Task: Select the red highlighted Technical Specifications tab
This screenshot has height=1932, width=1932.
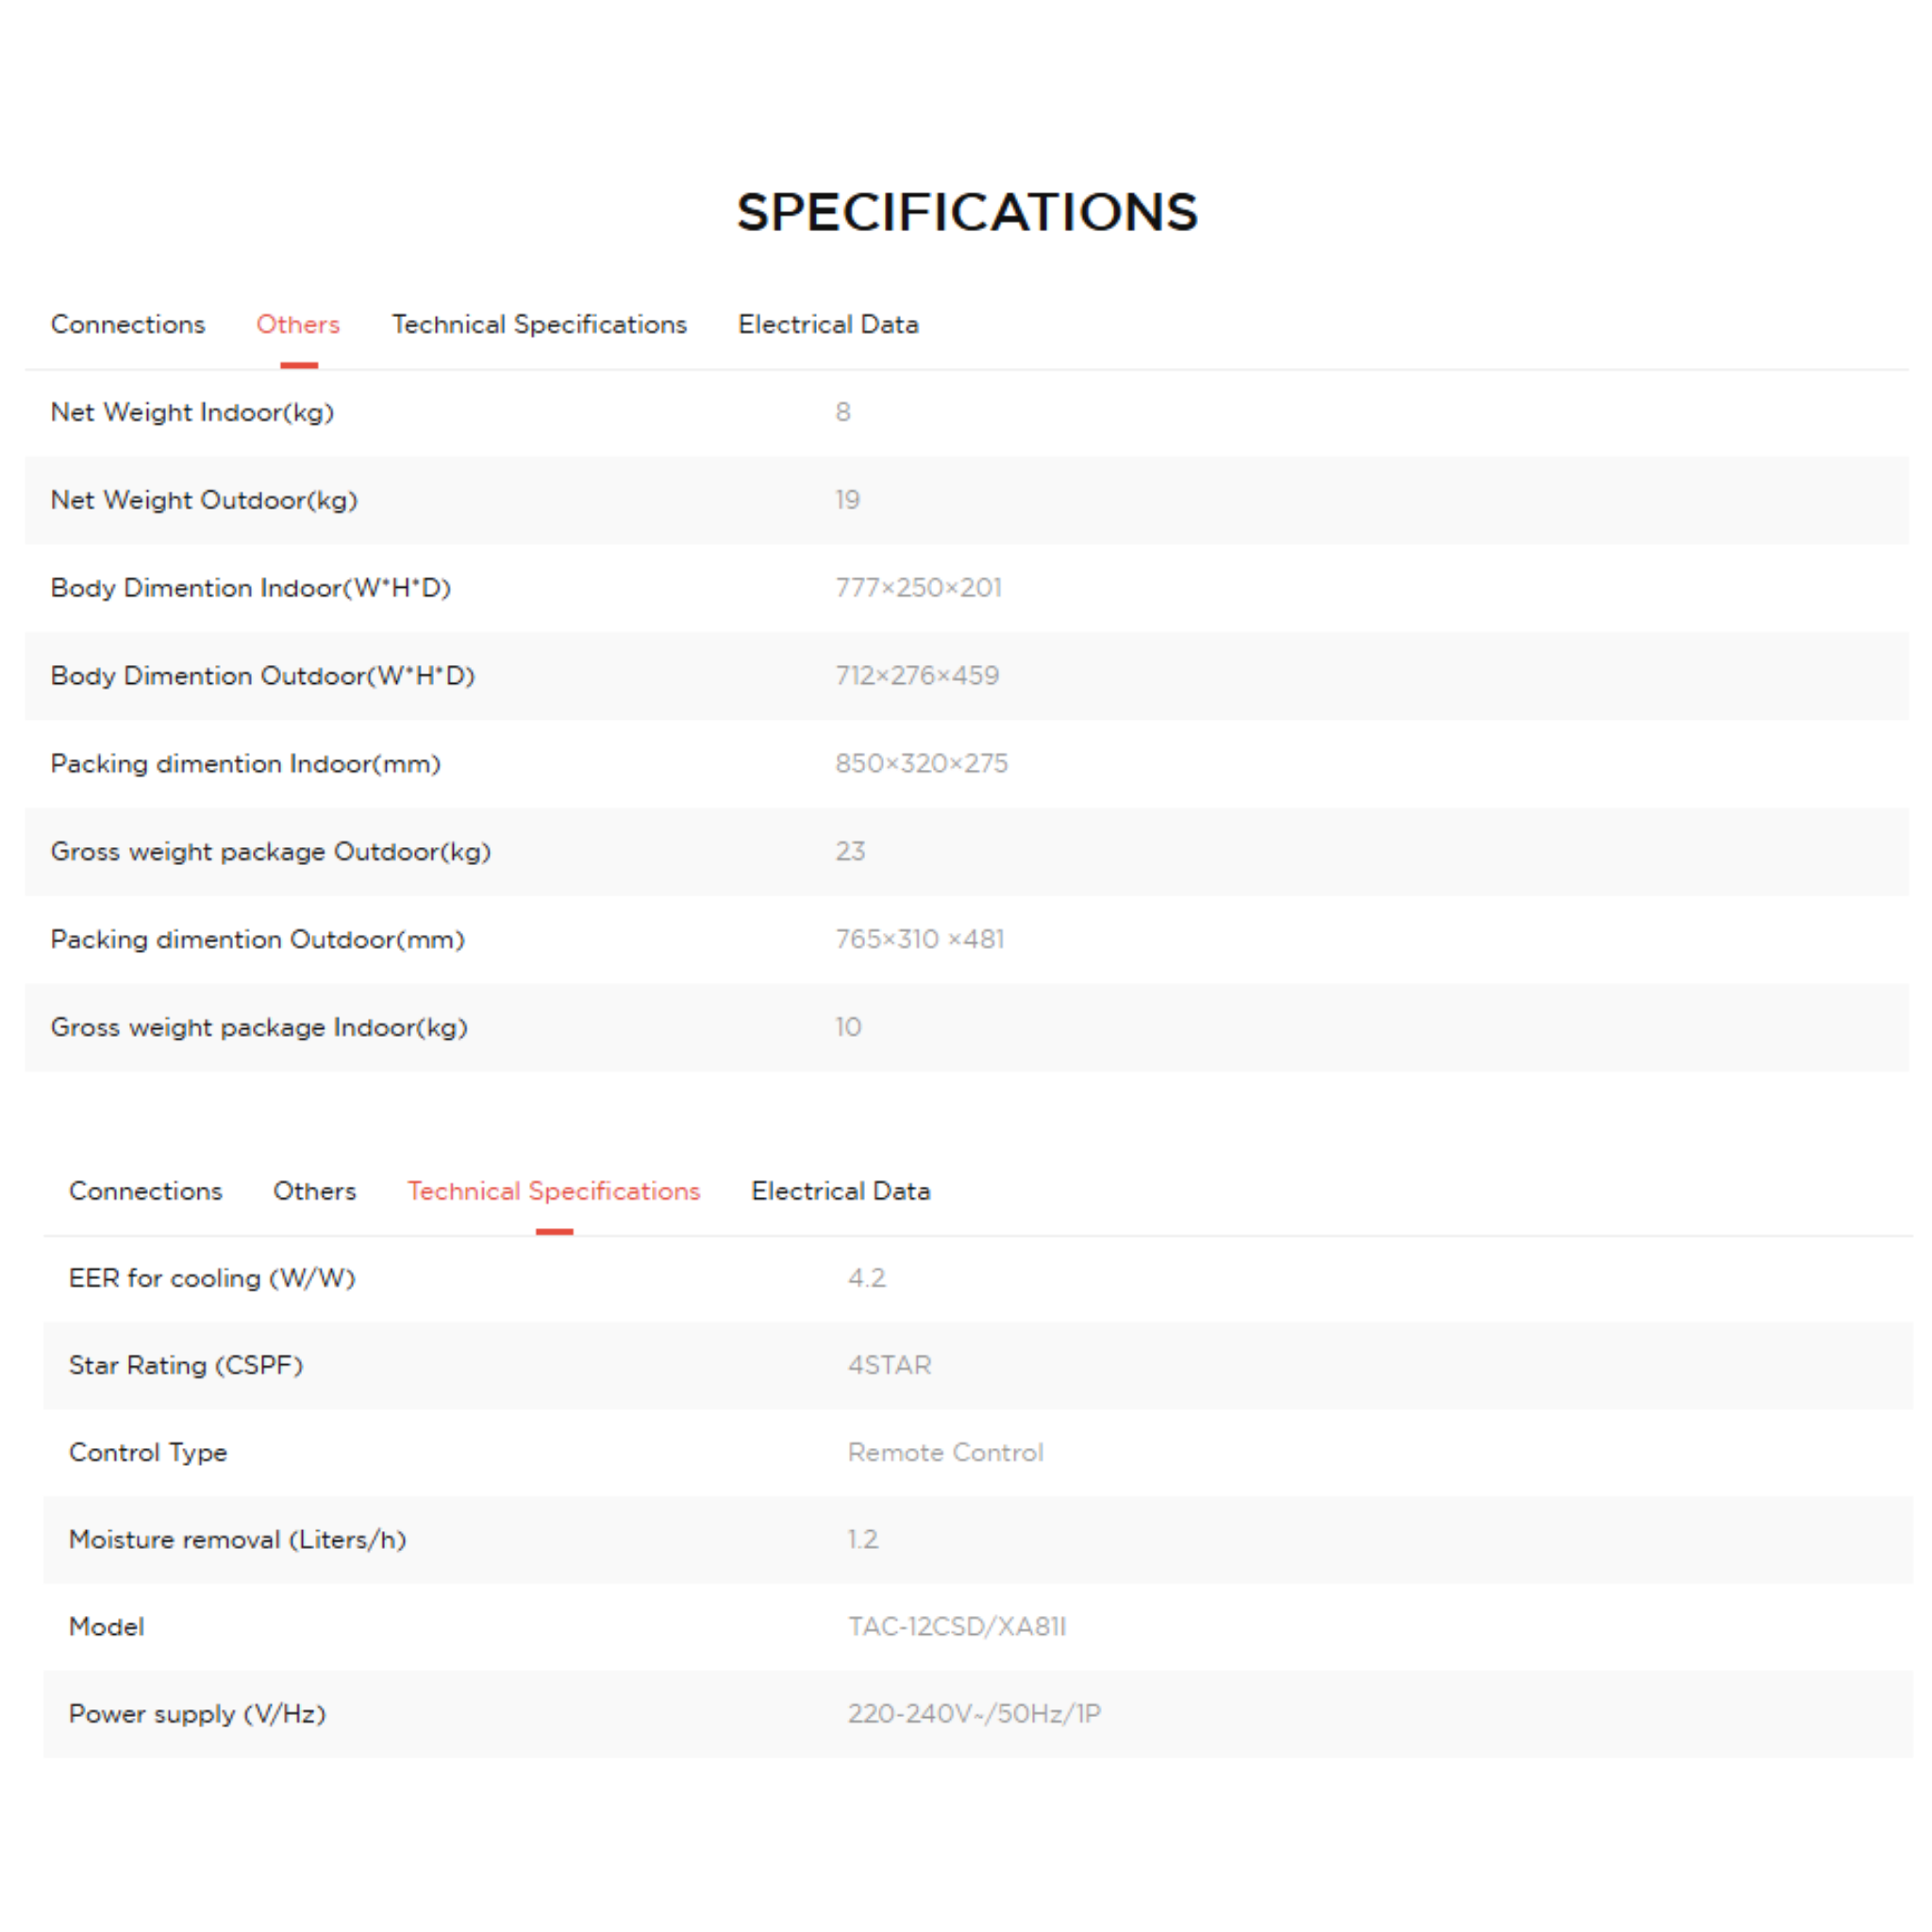Action: coord(554,1191)
